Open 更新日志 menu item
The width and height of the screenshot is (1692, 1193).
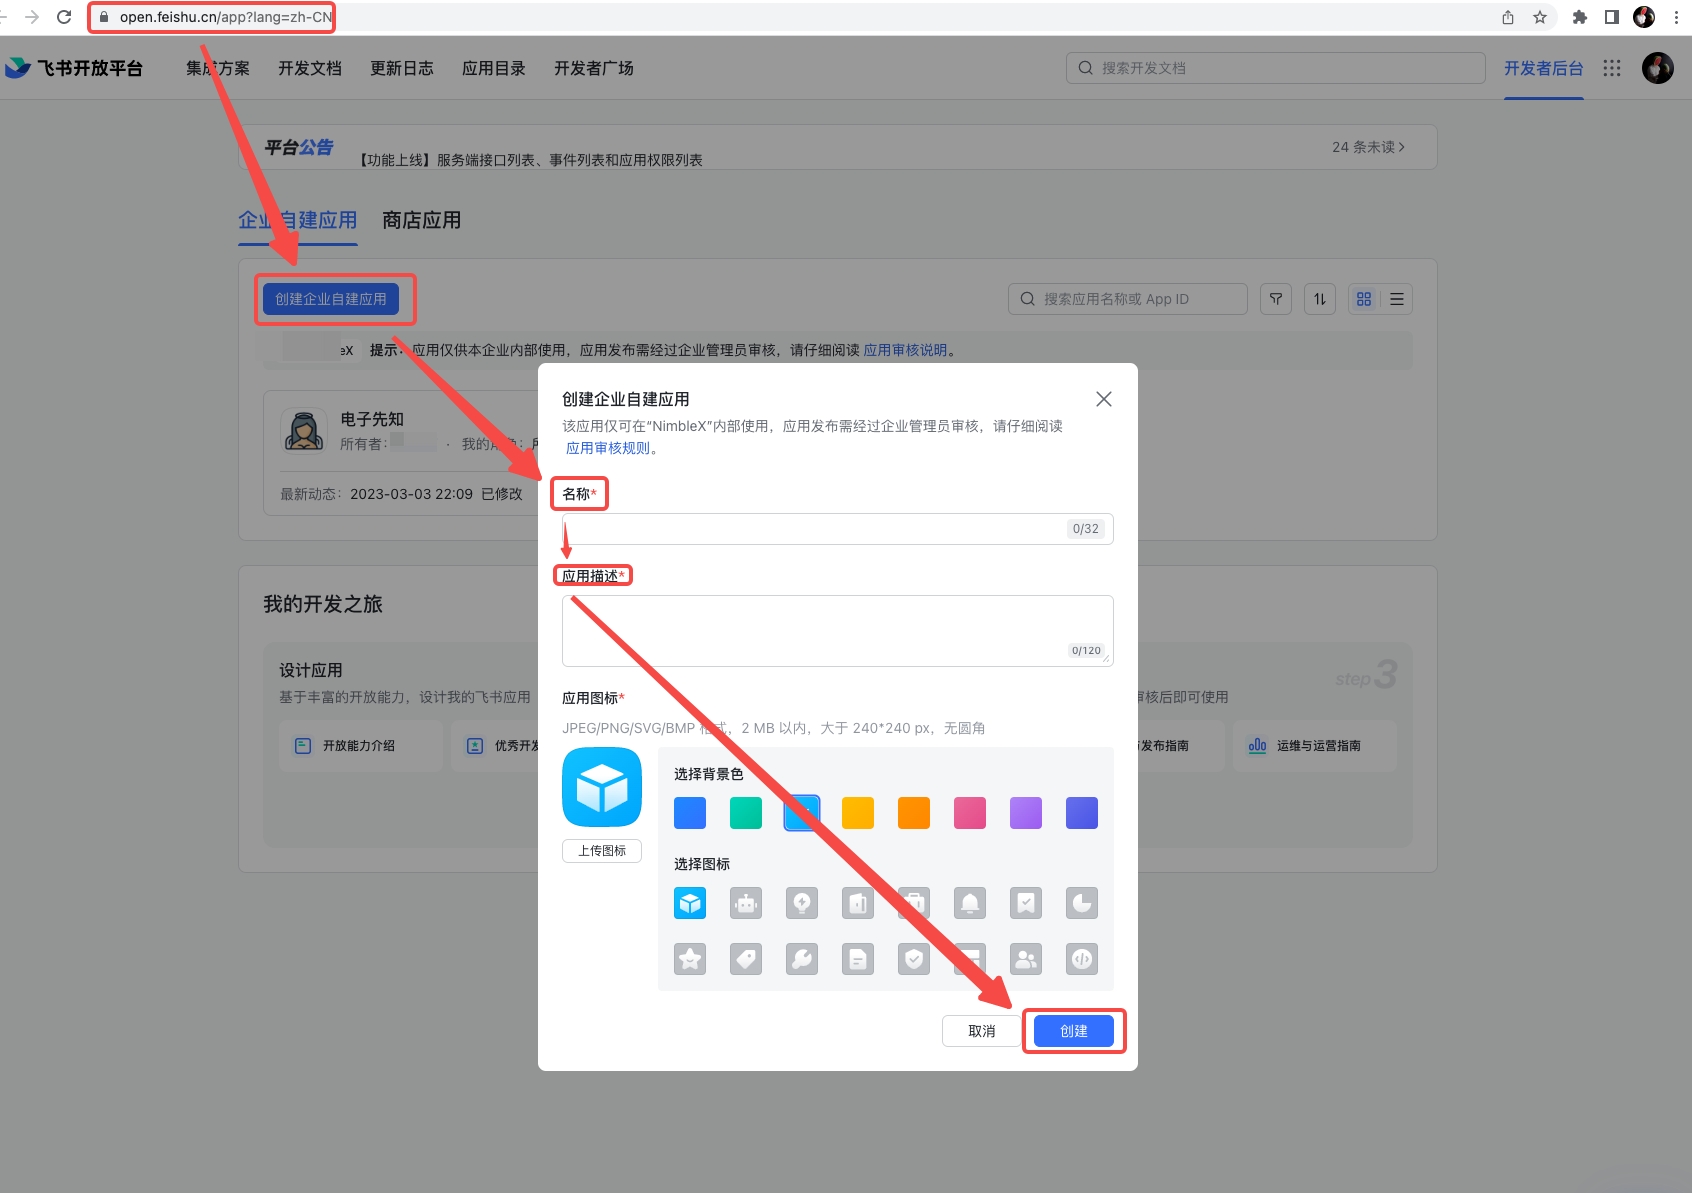tap(402, 68)
